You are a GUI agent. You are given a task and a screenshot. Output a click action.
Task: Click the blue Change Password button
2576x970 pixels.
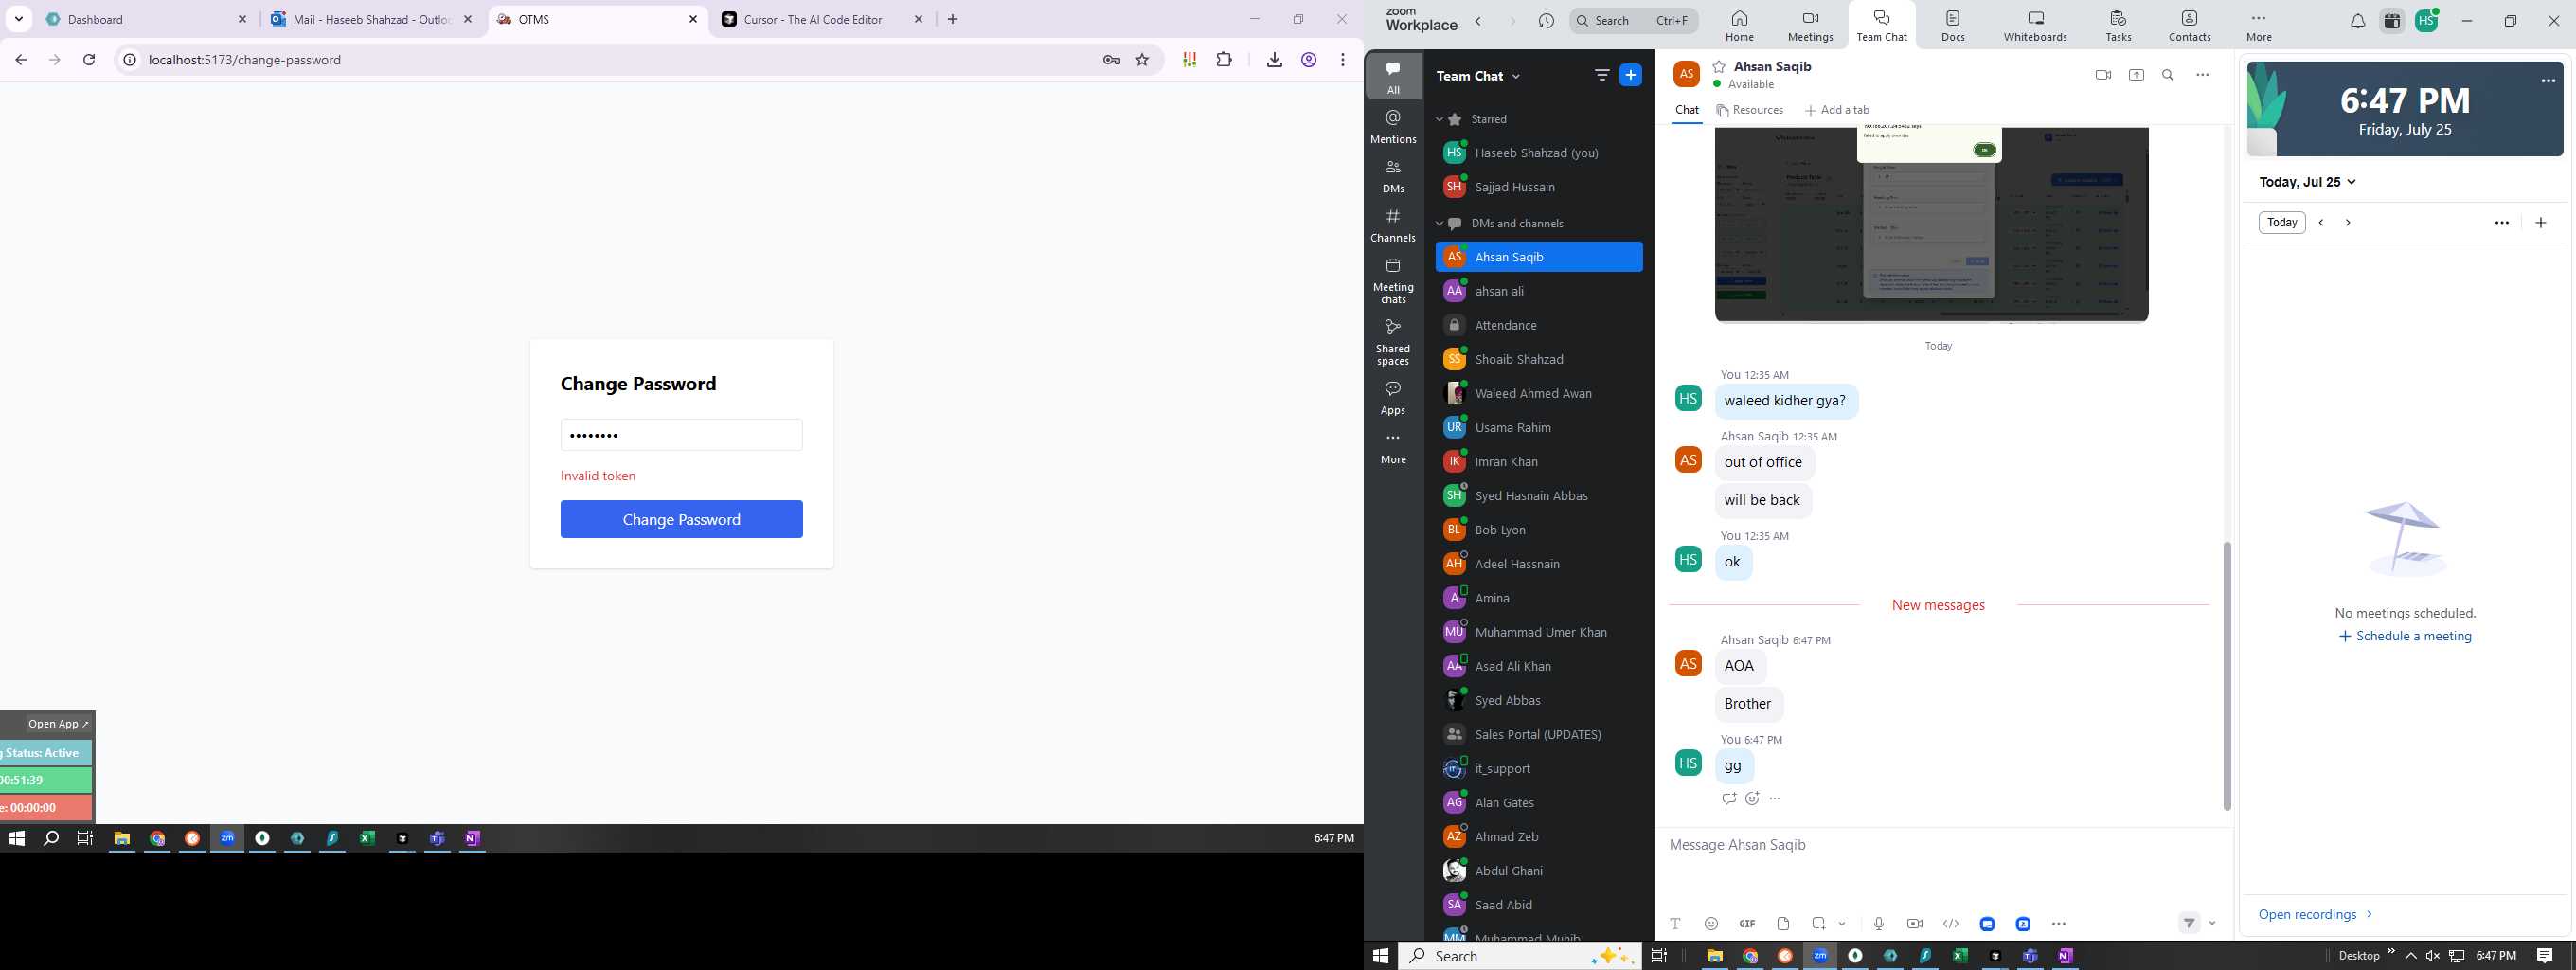pyautogui.click(x=681, y=519)
